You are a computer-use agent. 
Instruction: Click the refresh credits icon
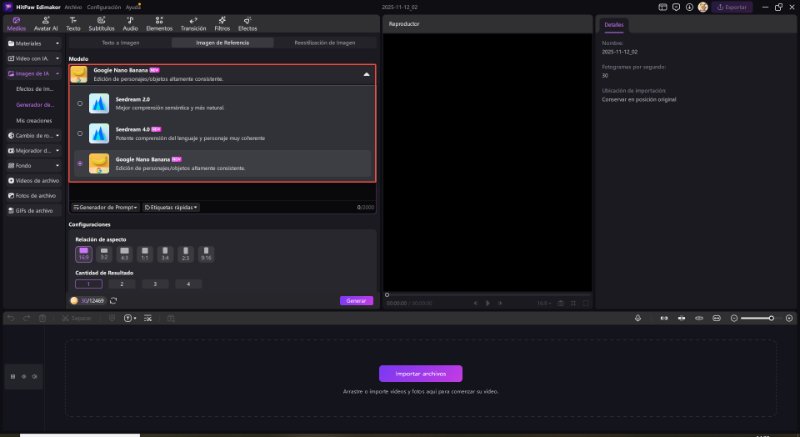click(x=114, y=300)
